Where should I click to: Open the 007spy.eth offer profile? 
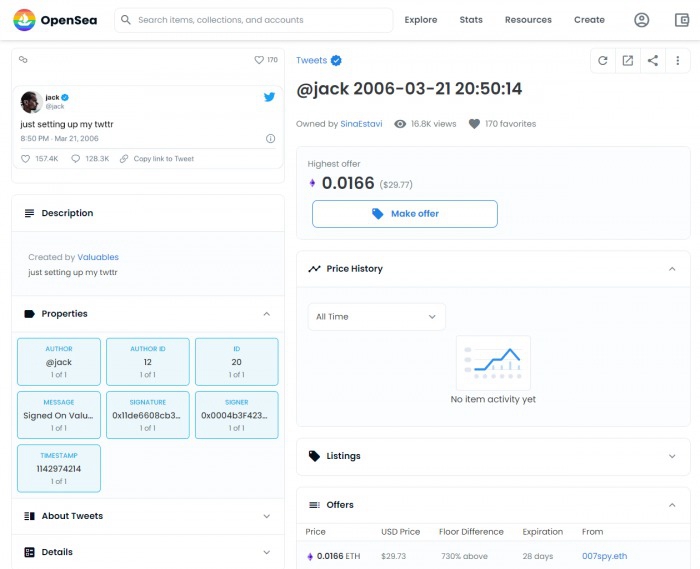[604, 556]
